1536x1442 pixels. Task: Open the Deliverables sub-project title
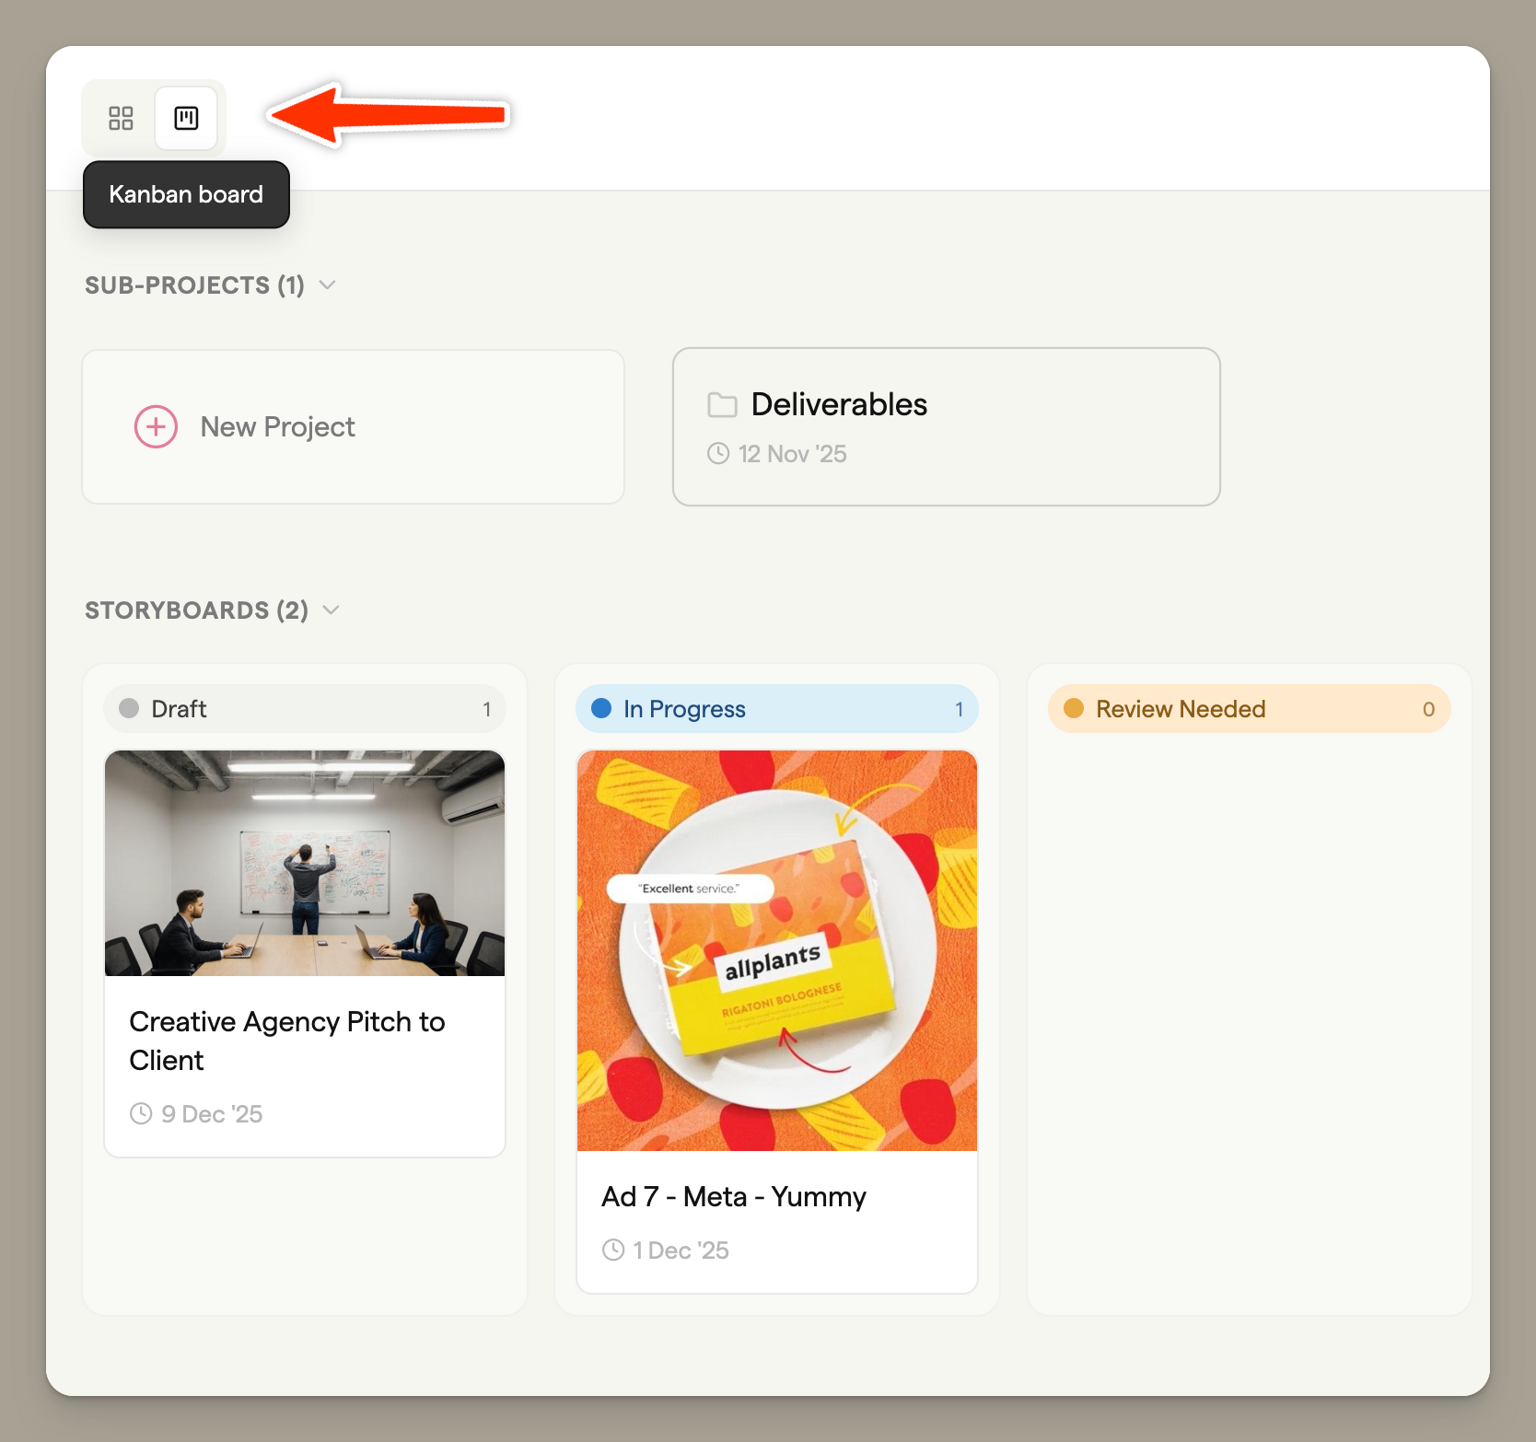[x=839, y=404]
